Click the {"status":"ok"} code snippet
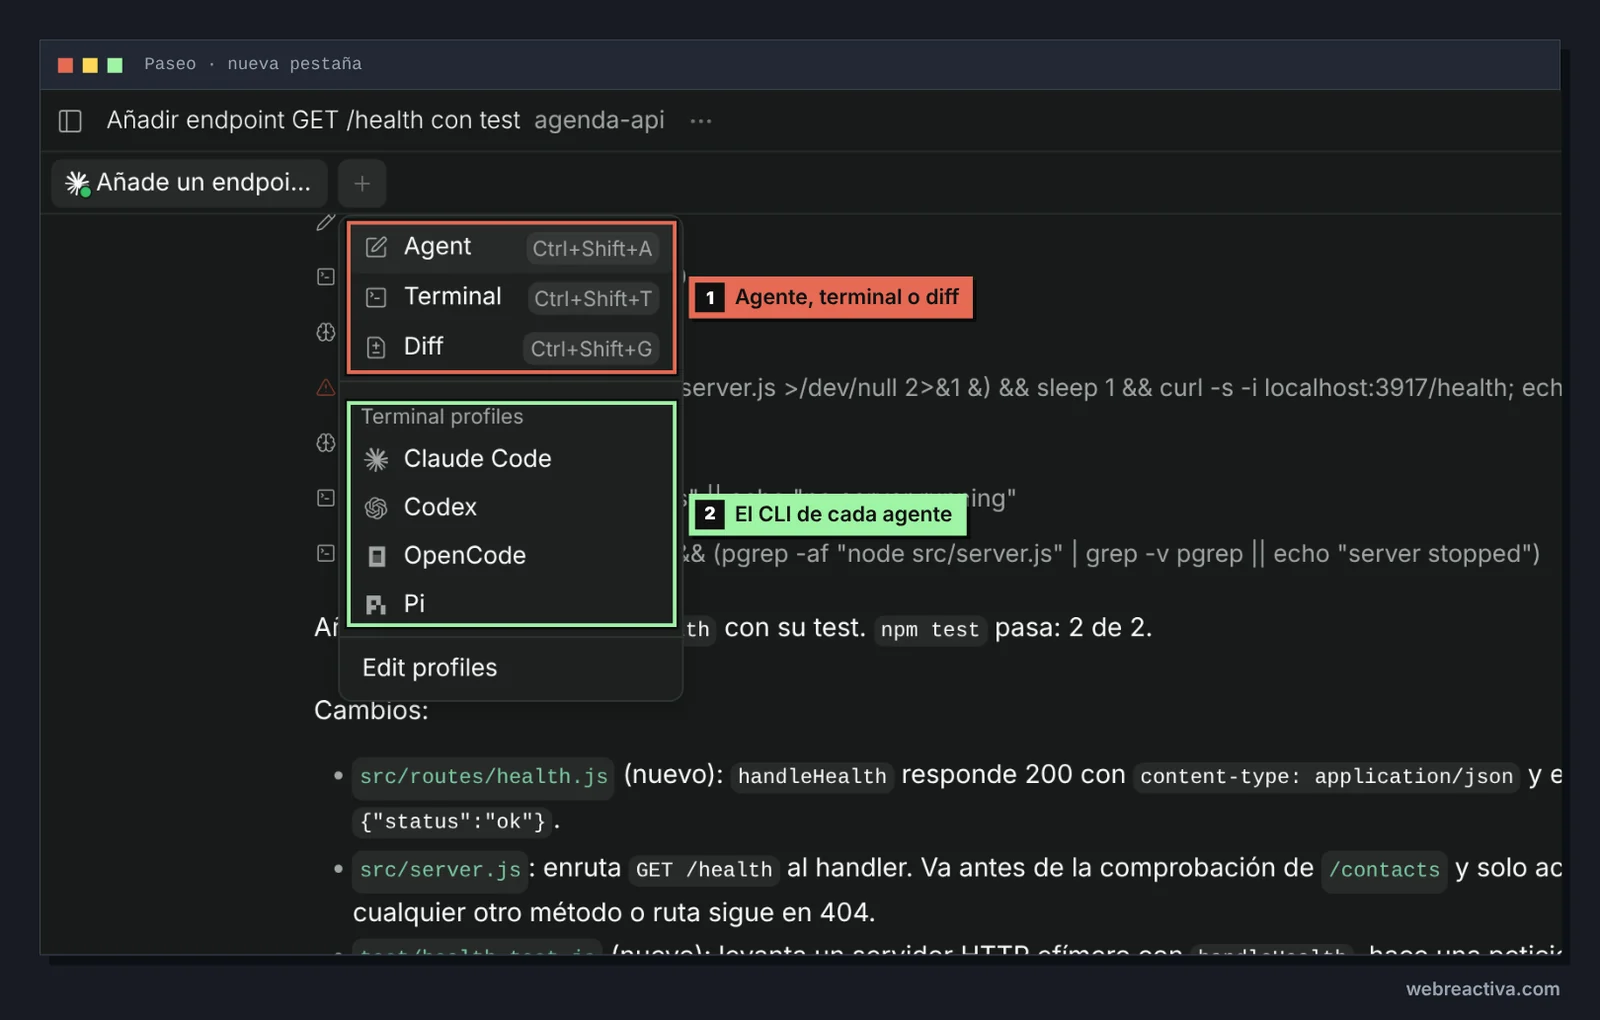The width and height of the screenshot is (1600, 1020). (453, 822)
